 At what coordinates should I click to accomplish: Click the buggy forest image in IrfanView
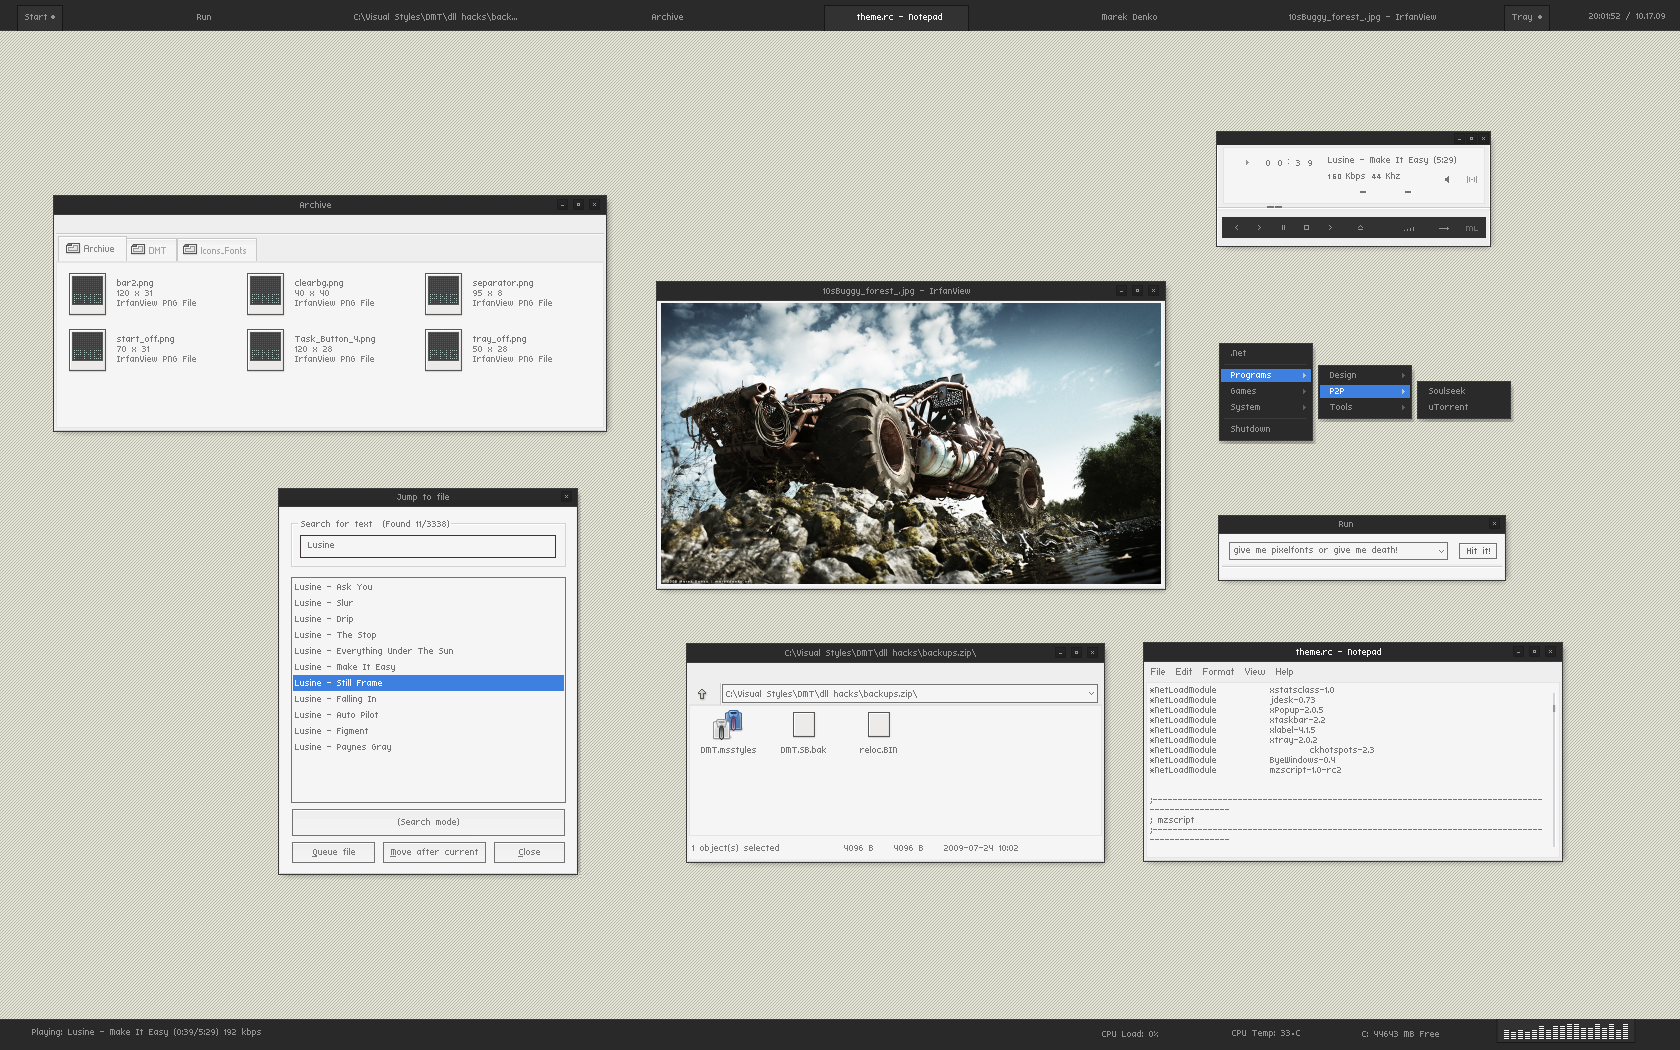pyautogui.click(x=911, y=444)
